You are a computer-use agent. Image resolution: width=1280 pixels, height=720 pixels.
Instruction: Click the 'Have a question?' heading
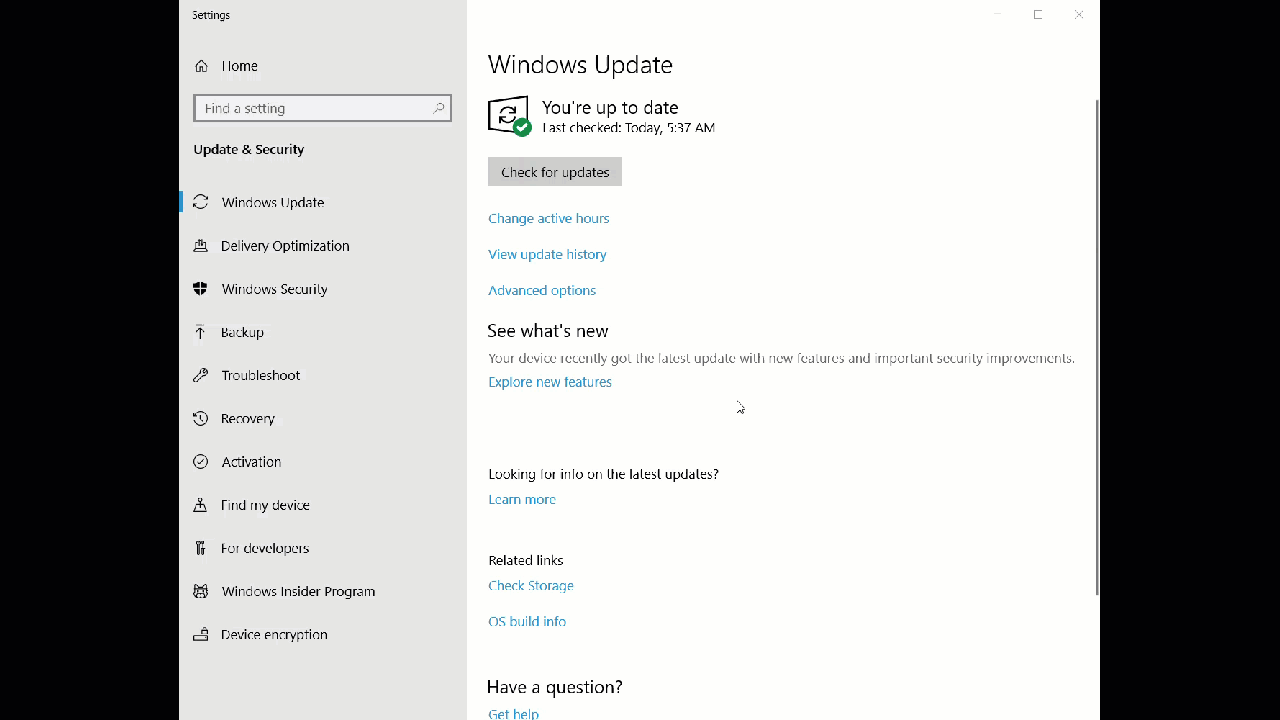coord(555,687)
